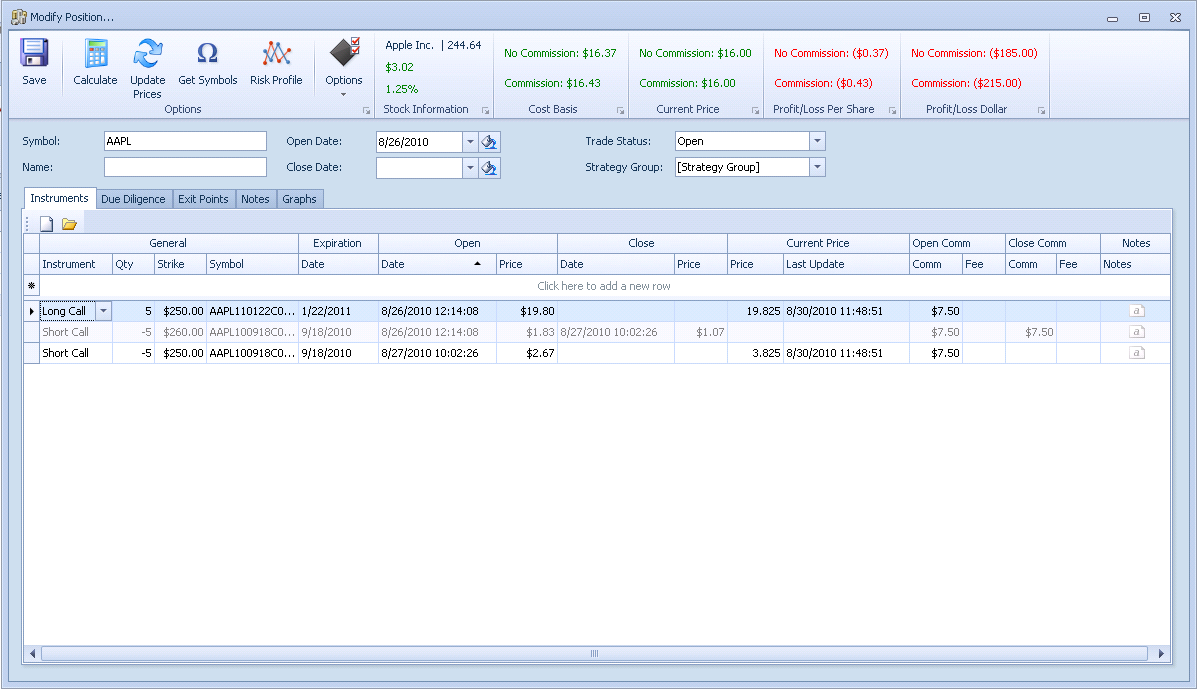The height and width of the screenshot is (691, 1197).
Task: Click the Close Date calendar icon
Action: pos(489,168)
